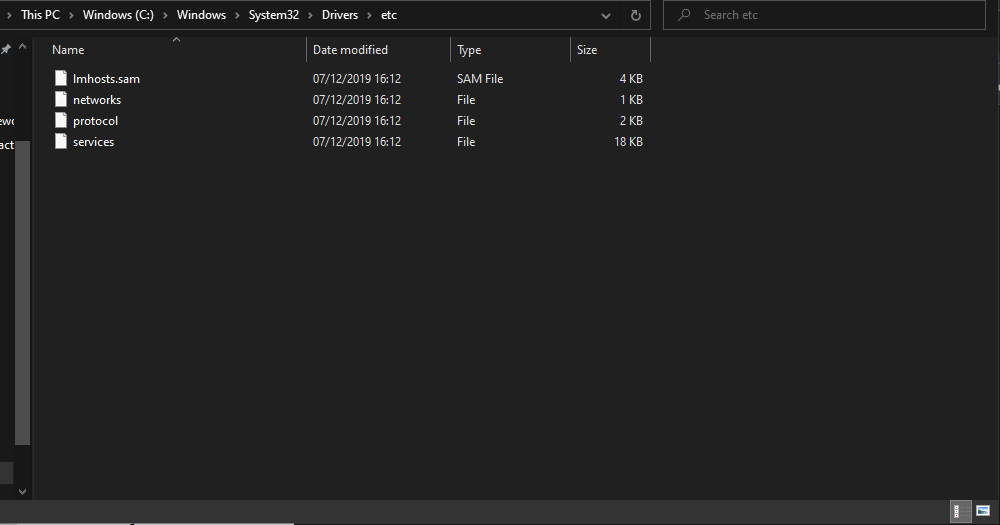The image size is (1000, 525).
Task: Click the File type of services row
Action: click(x=466, y=142)
